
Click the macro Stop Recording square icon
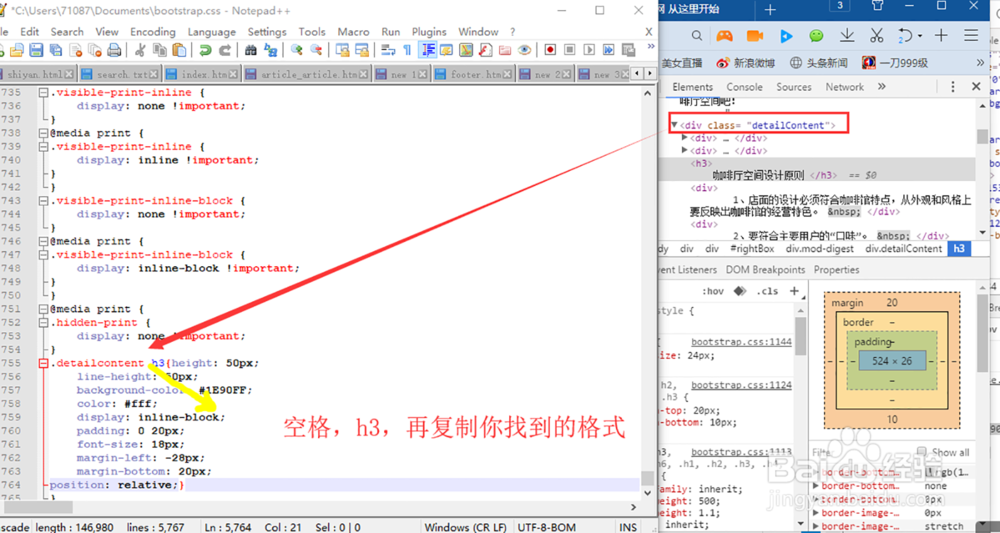(x=570, y=50)
